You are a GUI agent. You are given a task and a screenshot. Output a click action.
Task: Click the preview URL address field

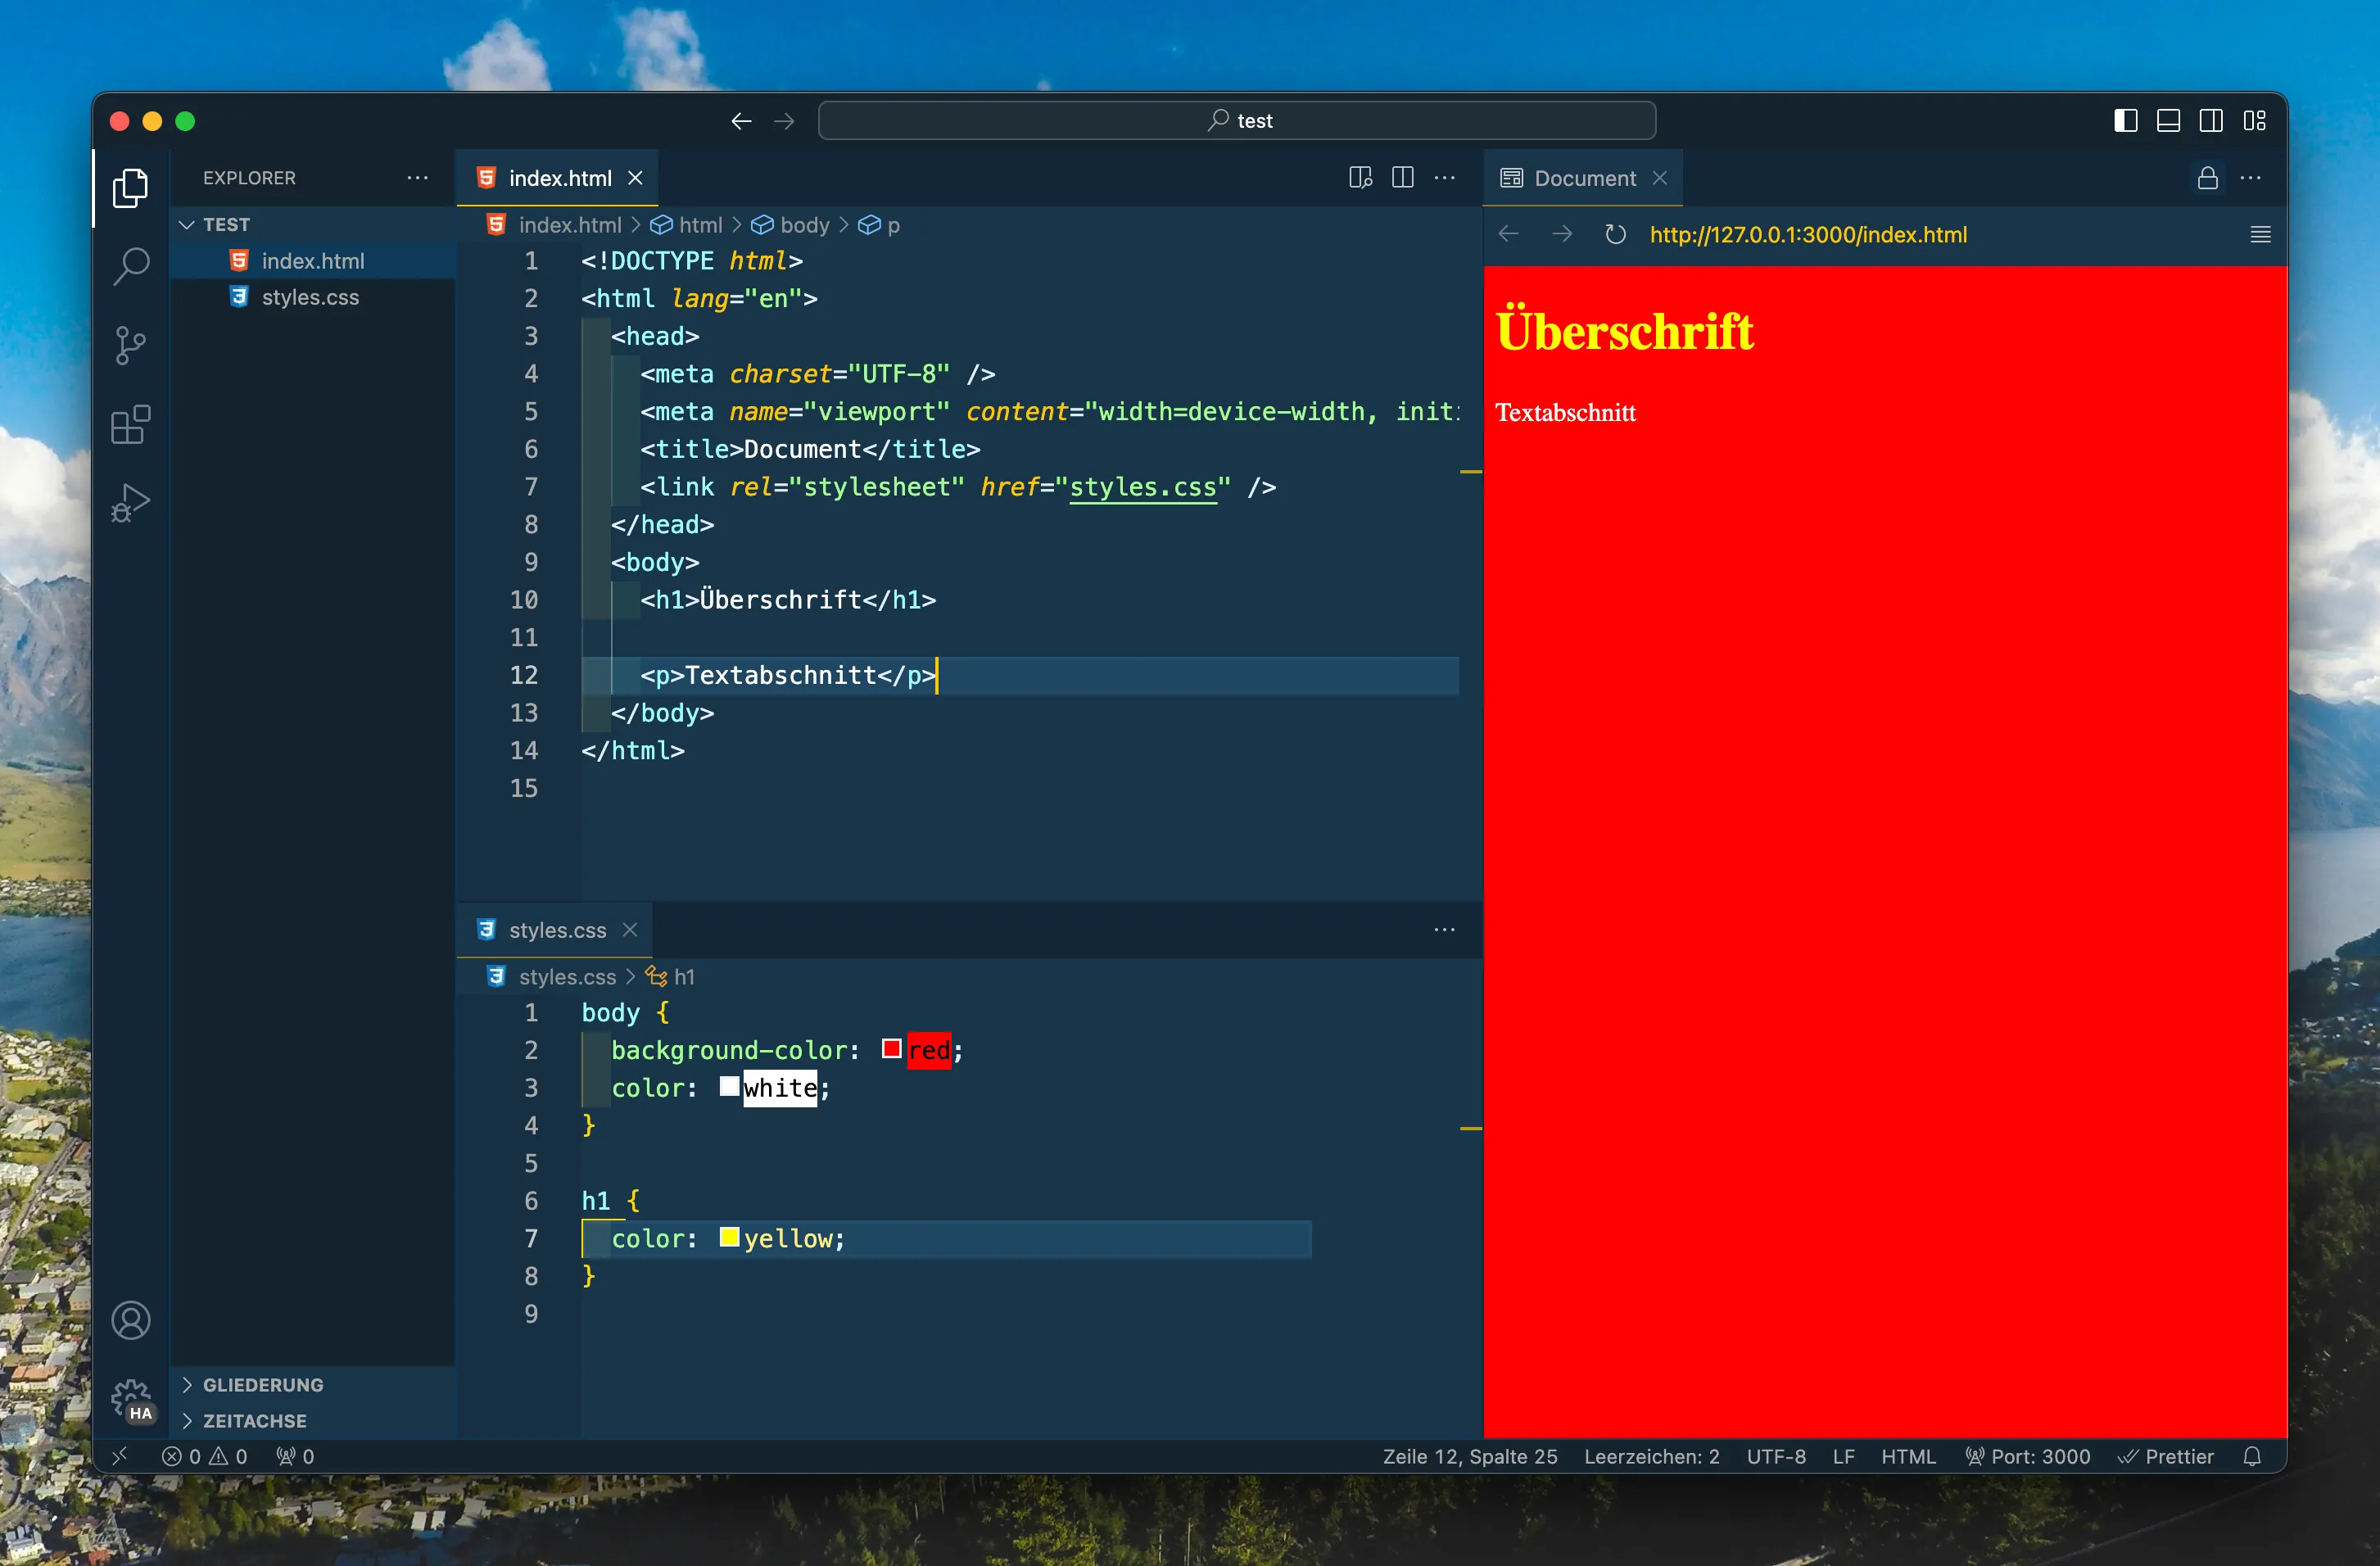[x=1808, y=234]
